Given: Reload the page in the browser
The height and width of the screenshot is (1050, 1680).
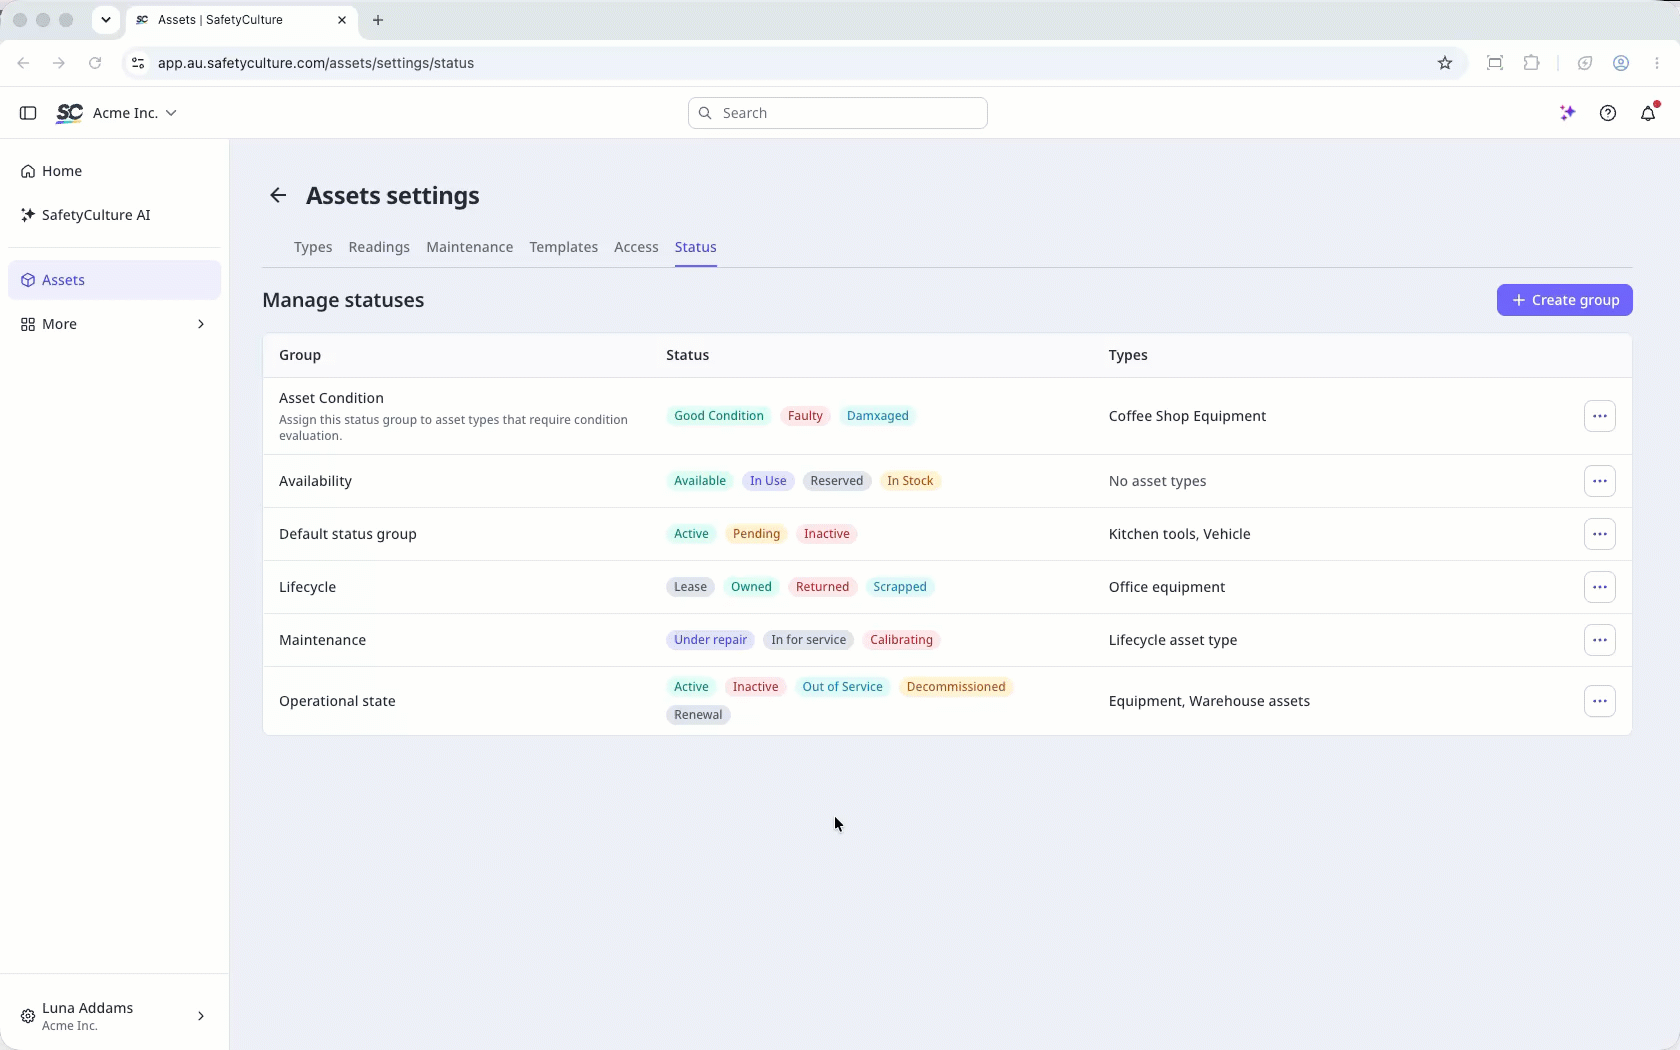Looking at the screenshot, I should 95,63.
